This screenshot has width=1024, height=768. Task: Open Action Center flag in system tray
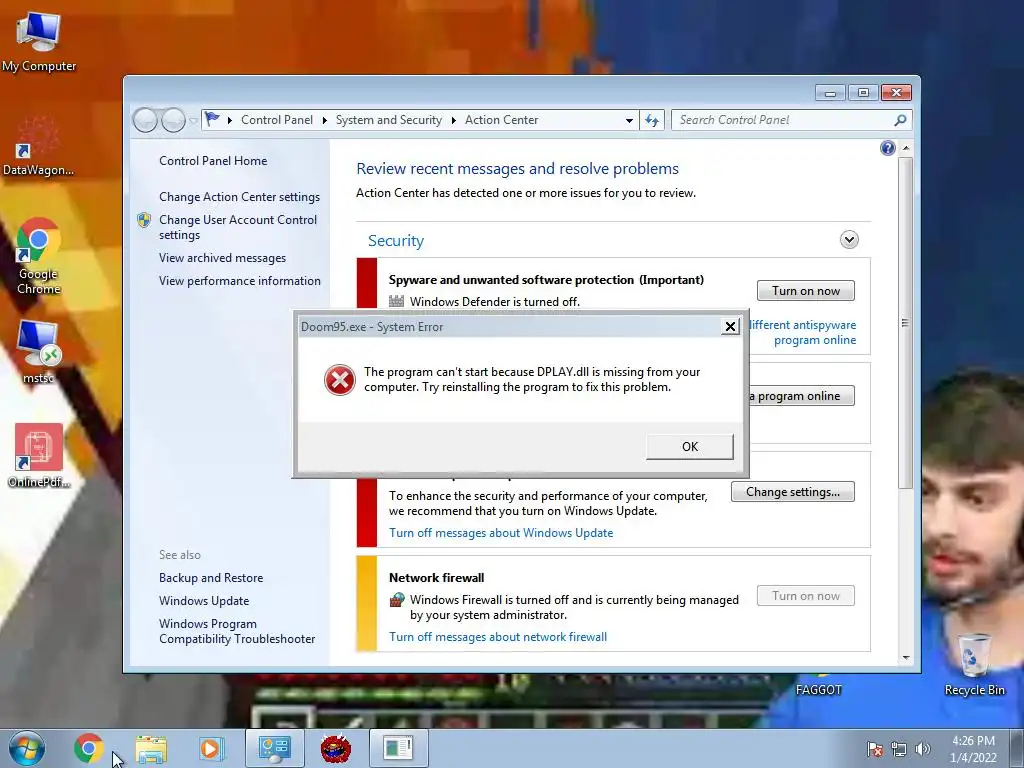(x=874, y=749)
